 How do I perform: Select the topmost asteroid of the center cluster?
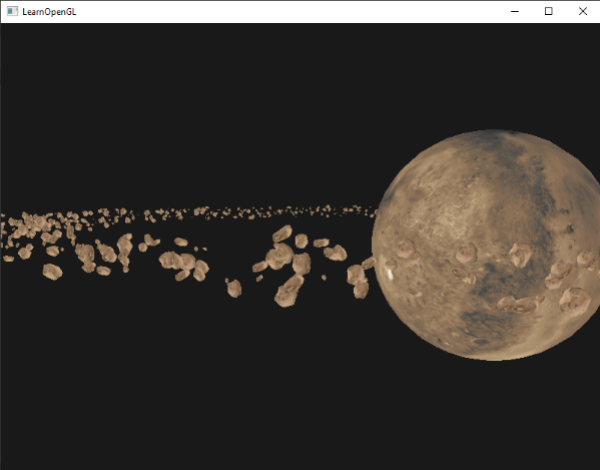282,233
